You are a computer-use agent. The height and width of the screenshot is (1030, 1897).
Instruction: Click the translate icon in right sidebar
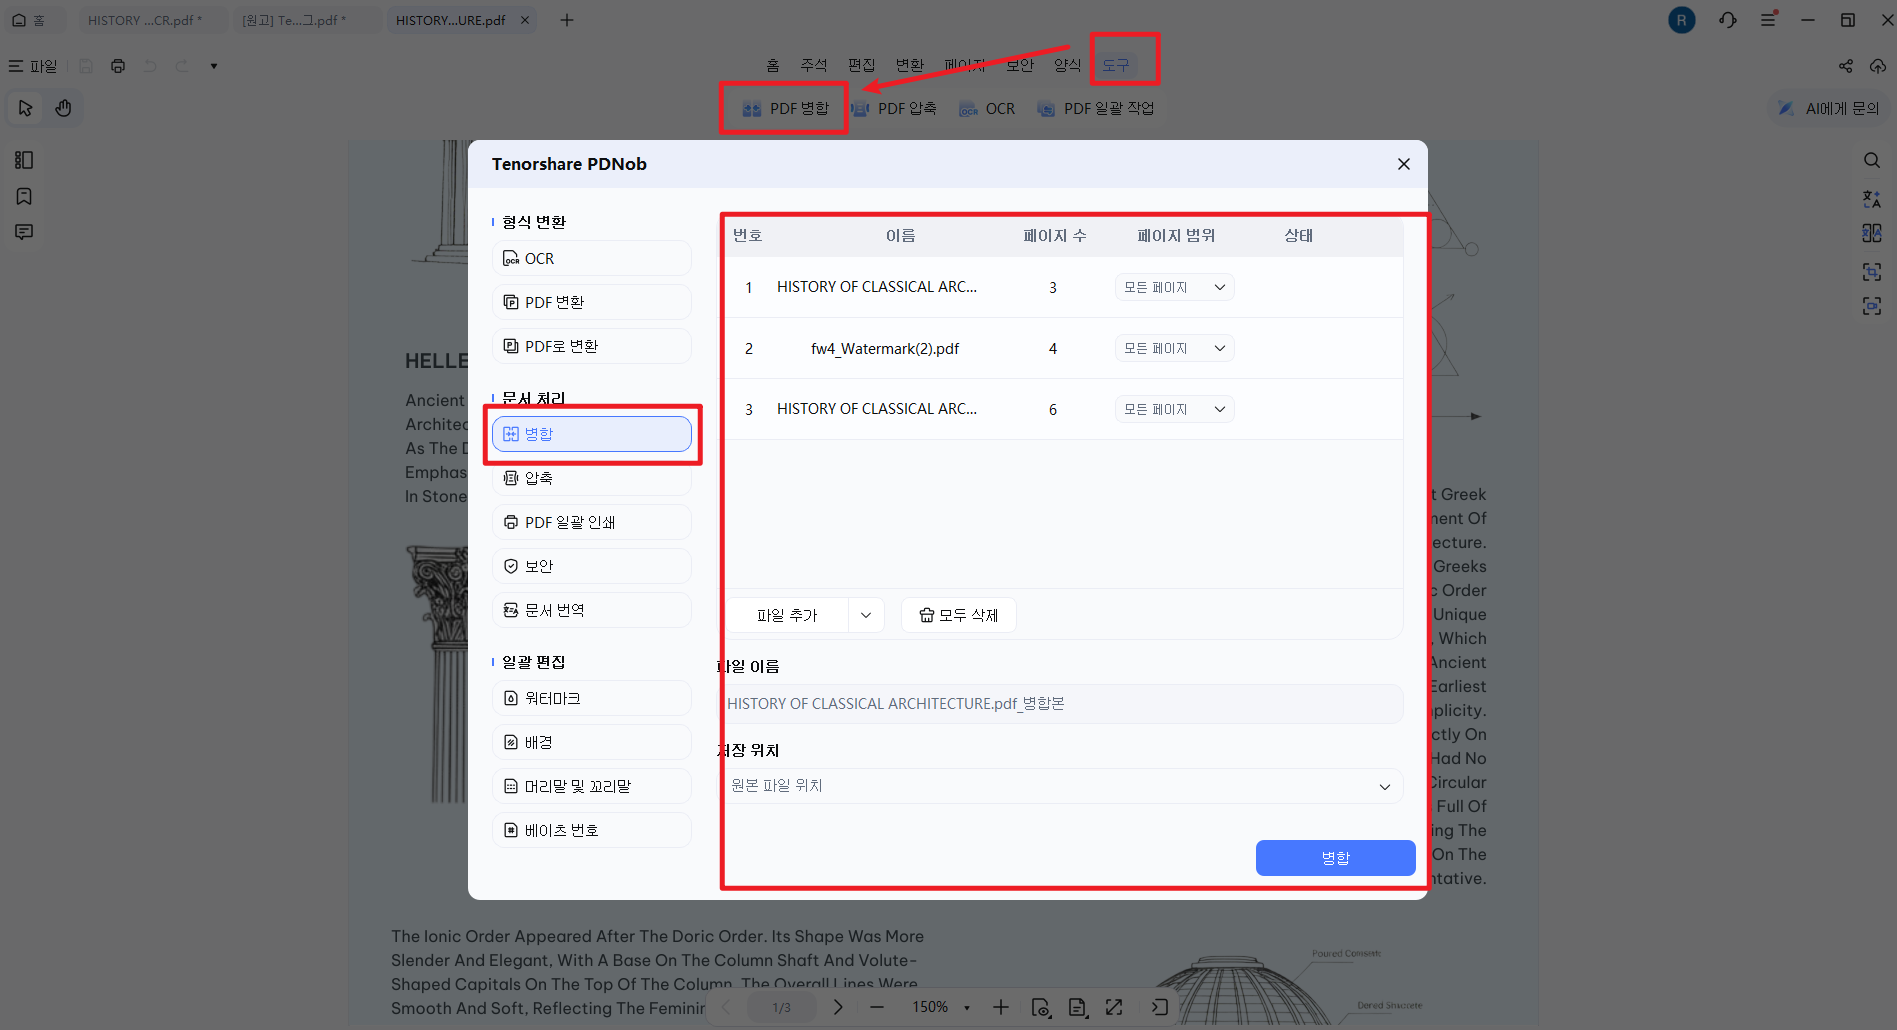[1872, 198]
